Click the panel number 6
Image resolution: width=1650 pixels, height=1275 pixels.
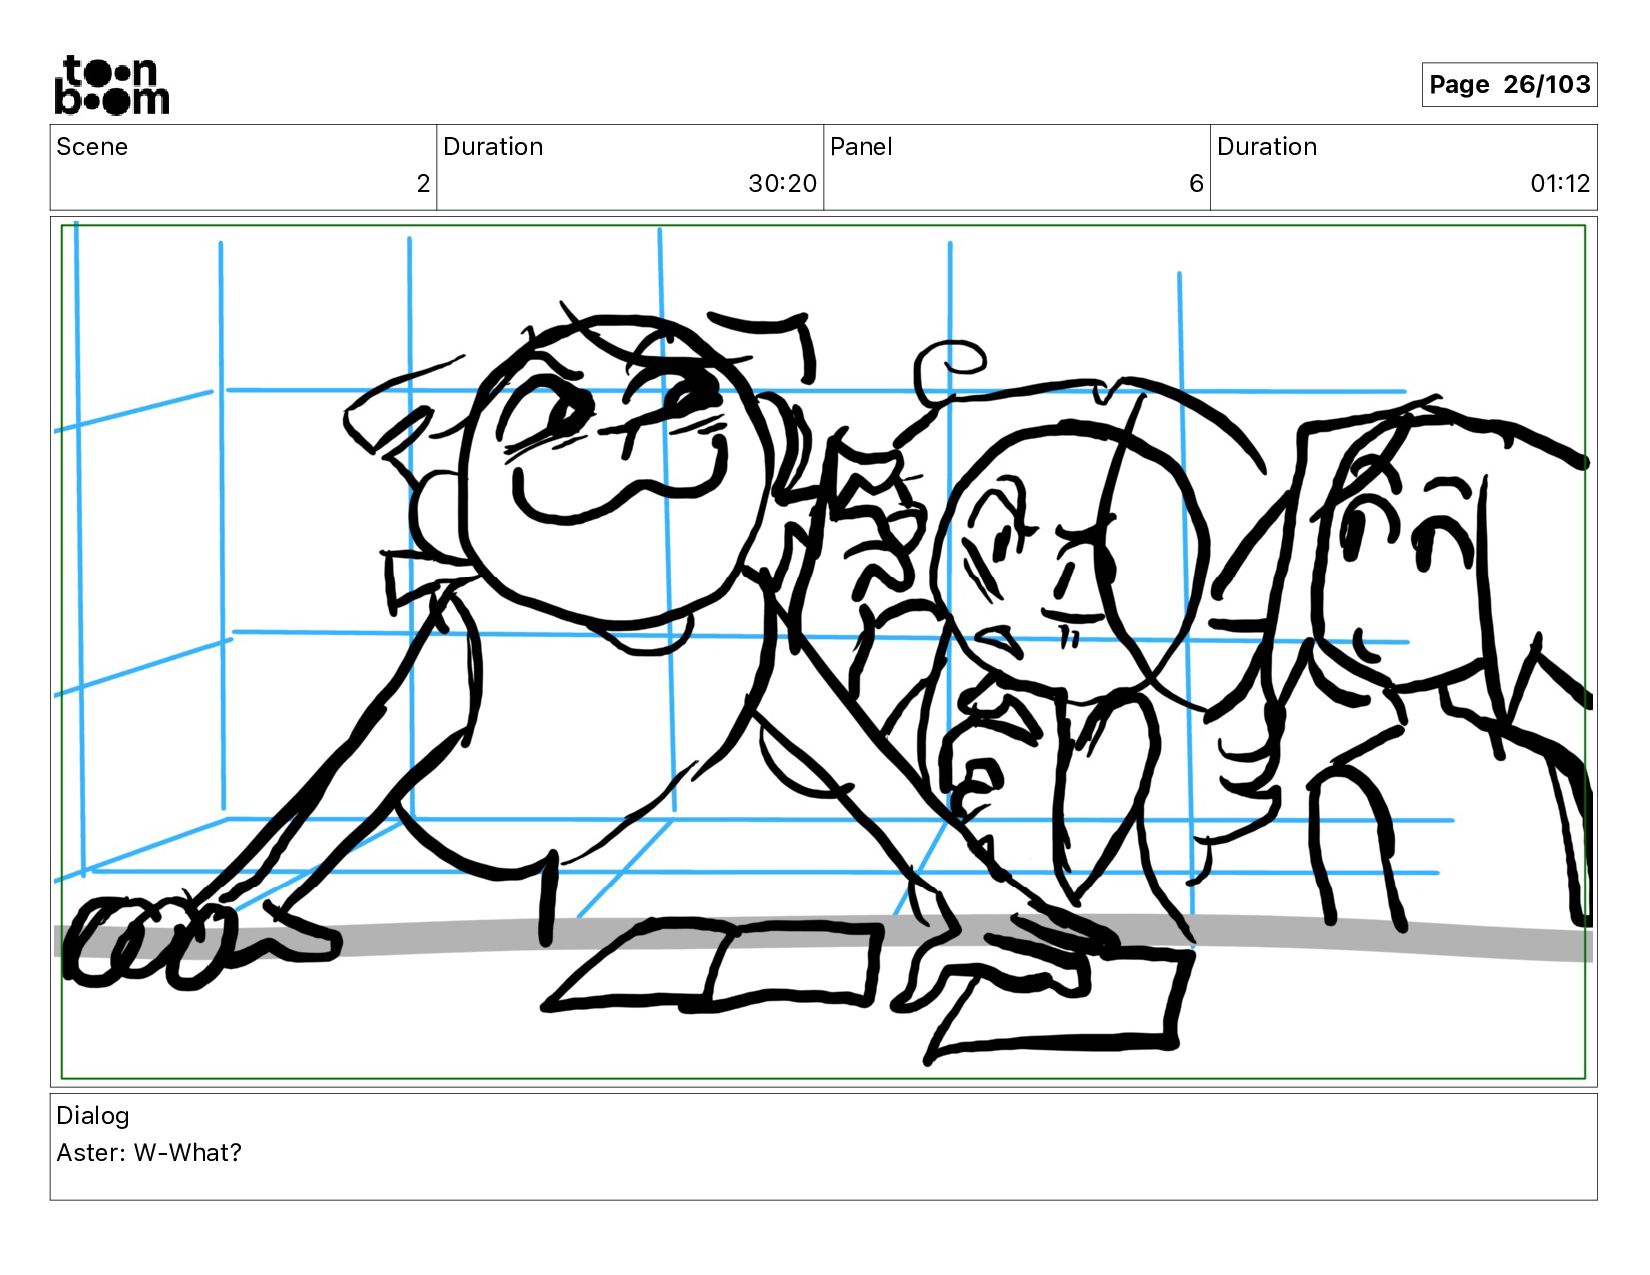1196,184
